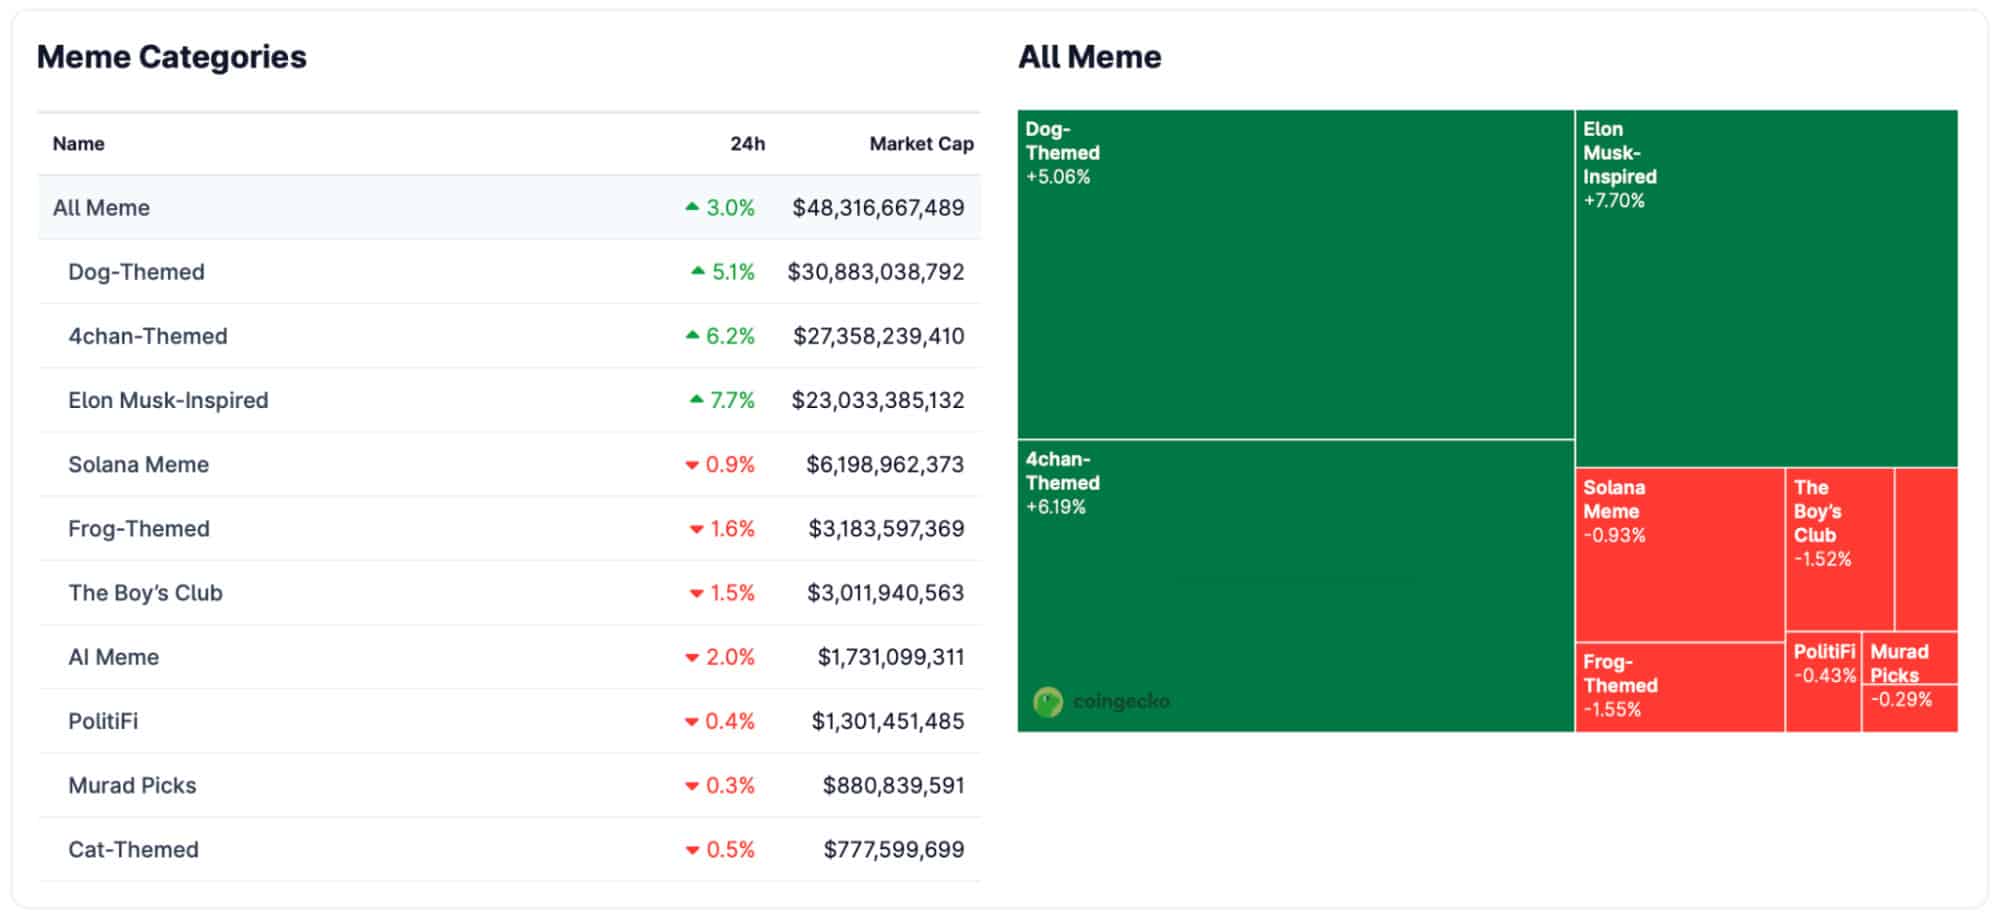Screen dimensions: 1999x921
Task: Choose AI Meme from the list
Action: coord(113,657)
